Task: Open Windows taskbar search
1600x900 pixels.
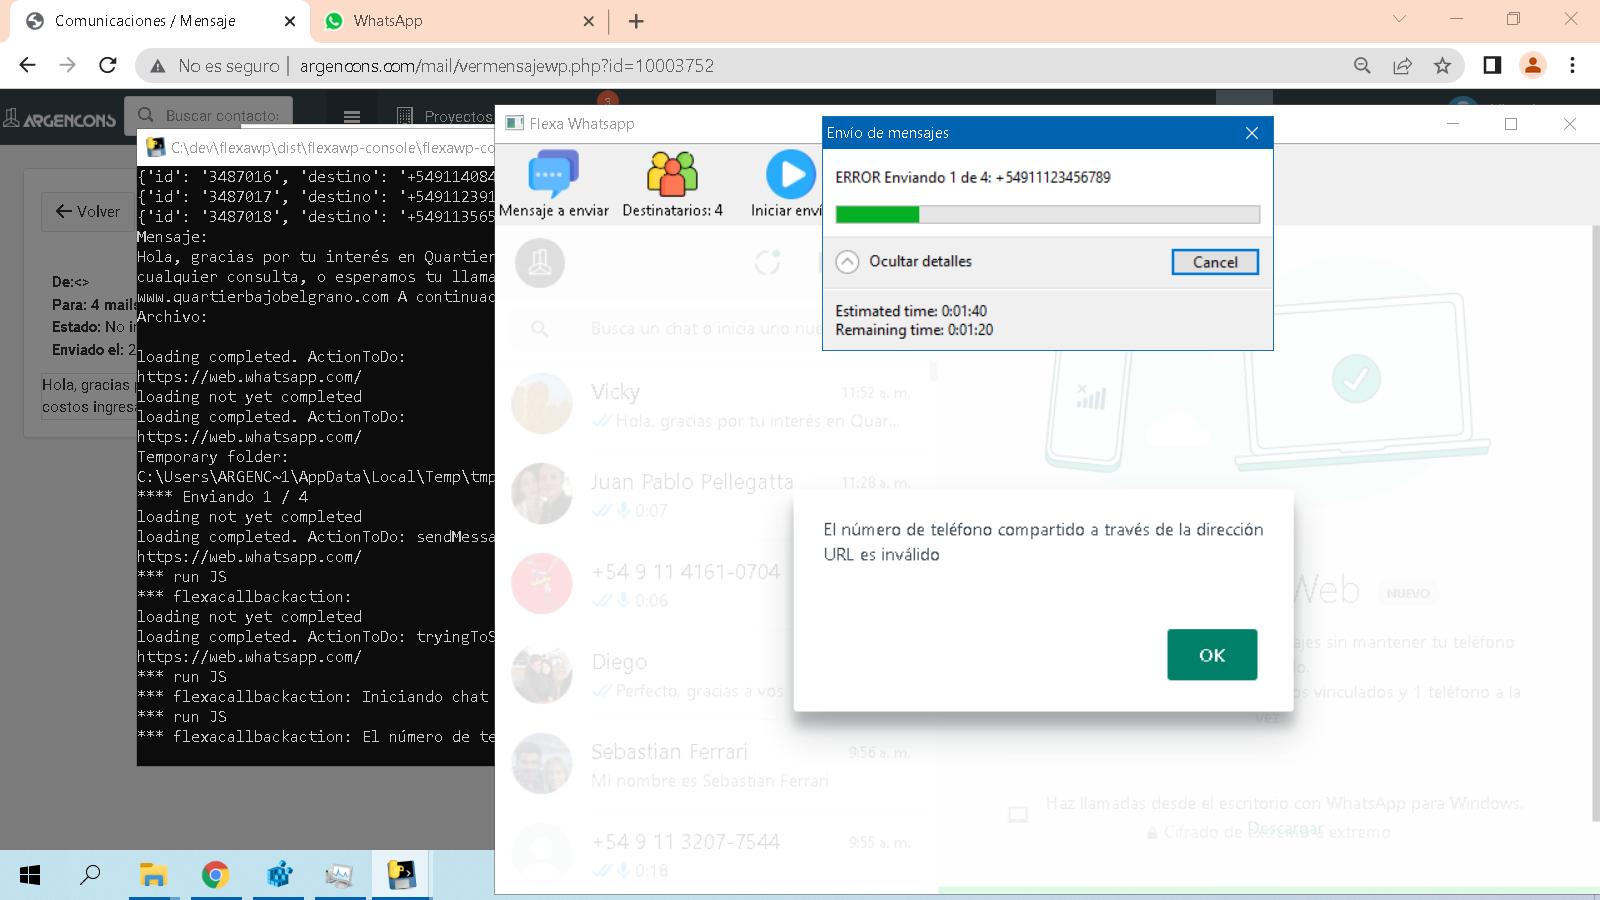Action: (90, 875)
